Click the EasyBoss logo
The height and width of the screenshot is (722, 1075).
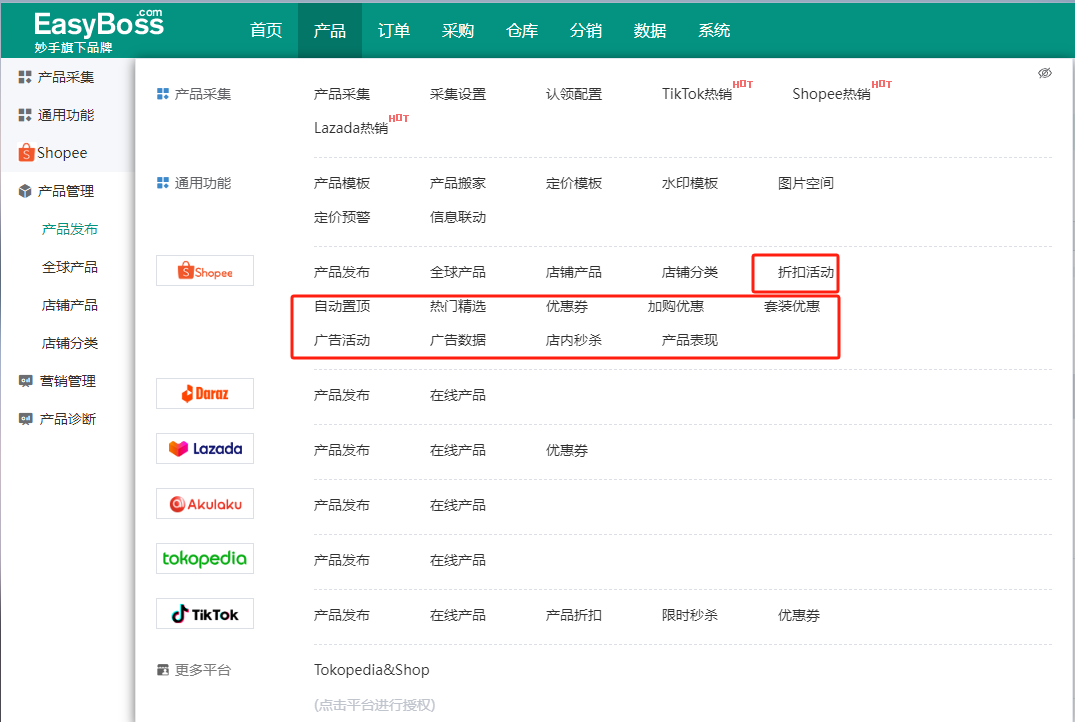[99, 31]
